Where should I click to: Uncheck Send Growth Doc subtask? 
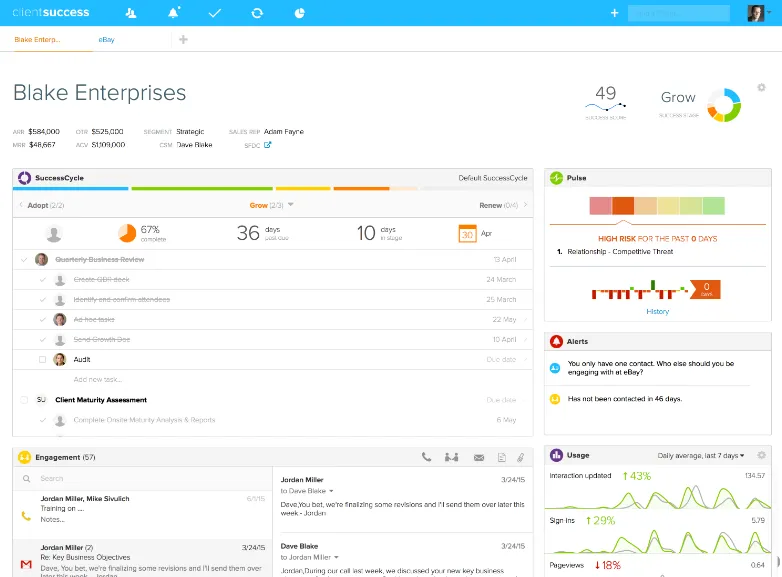[x=42, y=339]
